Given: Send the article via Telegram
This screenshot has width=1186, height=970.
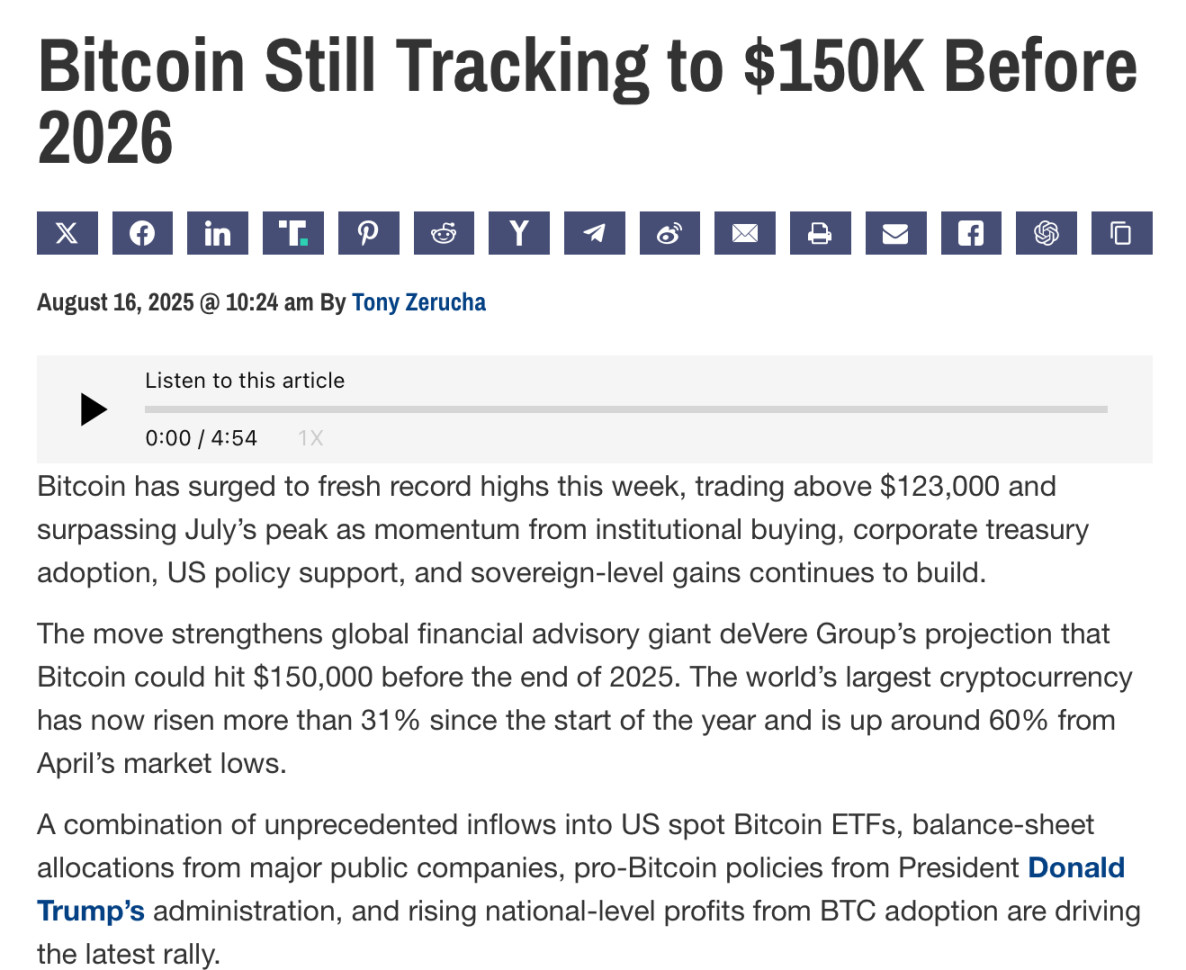Looking at the screenshot, I should coord(594,233).
